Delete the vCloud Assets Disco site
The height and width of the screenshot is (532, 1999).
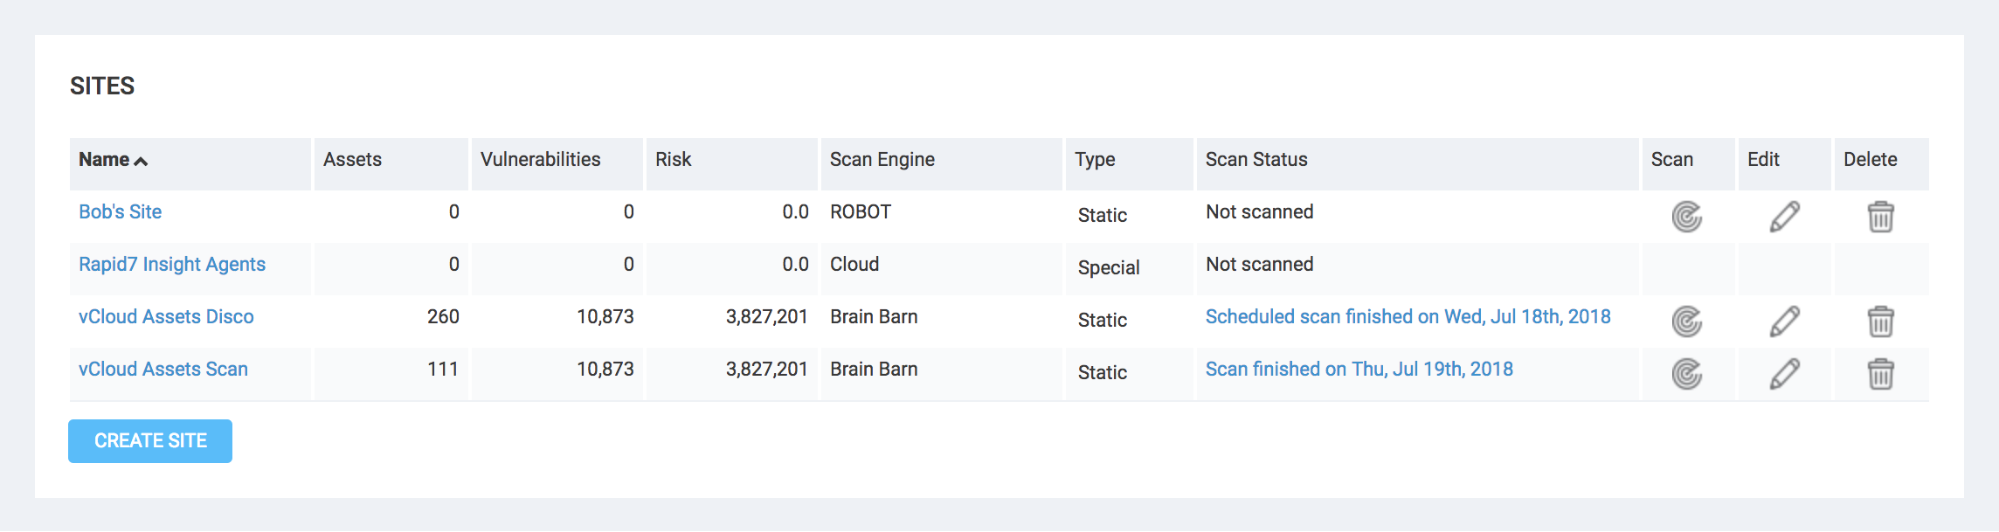coord(1880,321)
